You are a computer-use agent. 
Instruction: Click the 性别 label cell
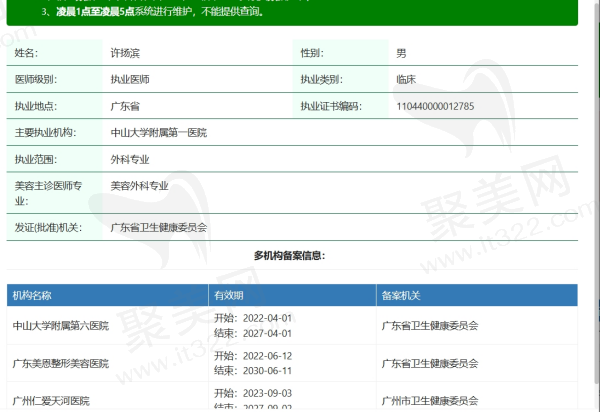[341, 52]
